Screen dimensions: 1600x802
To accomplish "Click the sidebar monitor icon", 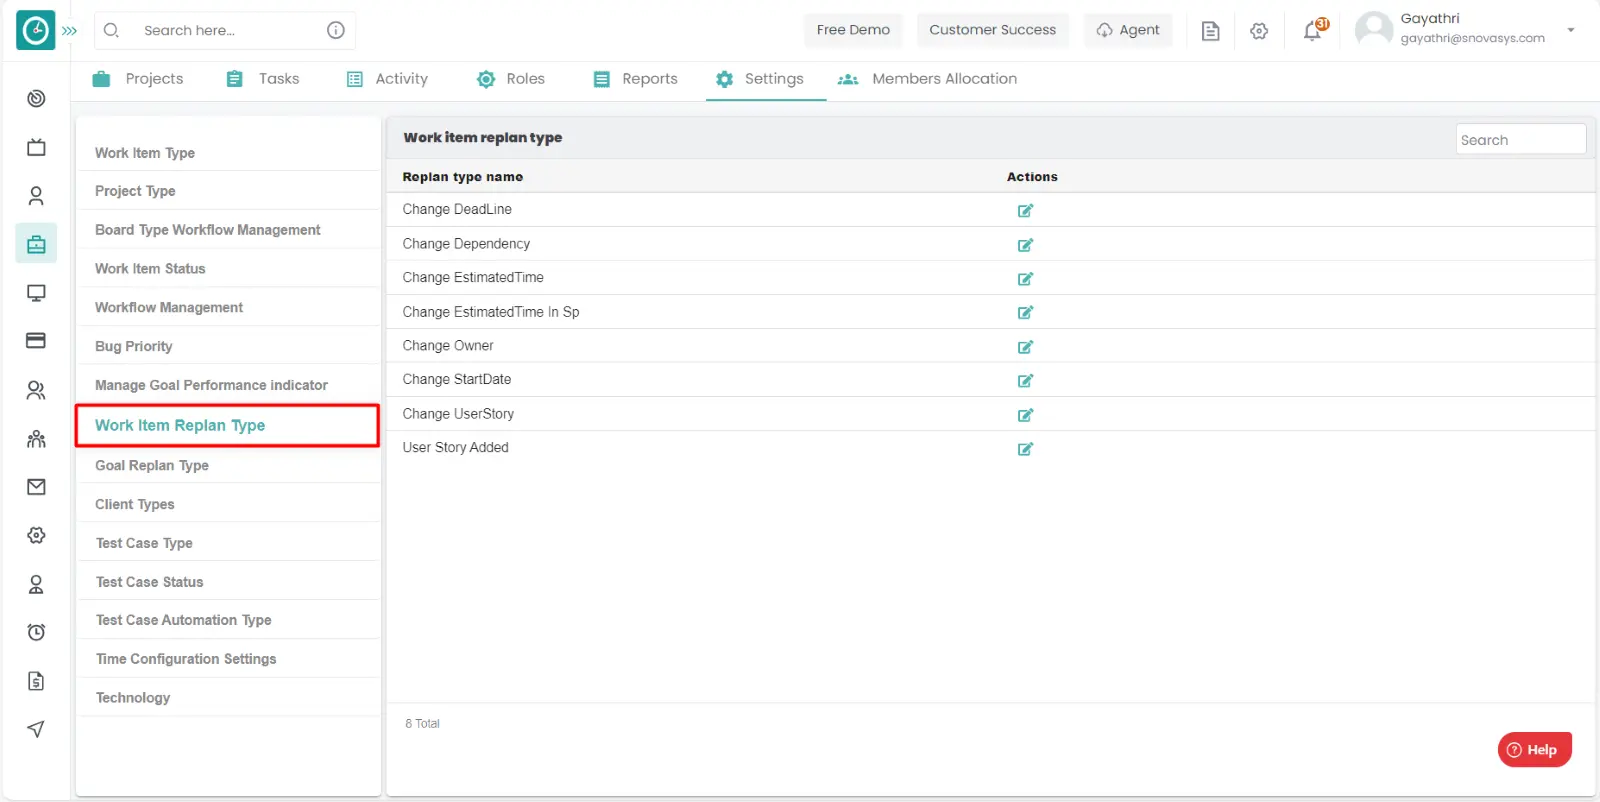I will tap(36, 293).
